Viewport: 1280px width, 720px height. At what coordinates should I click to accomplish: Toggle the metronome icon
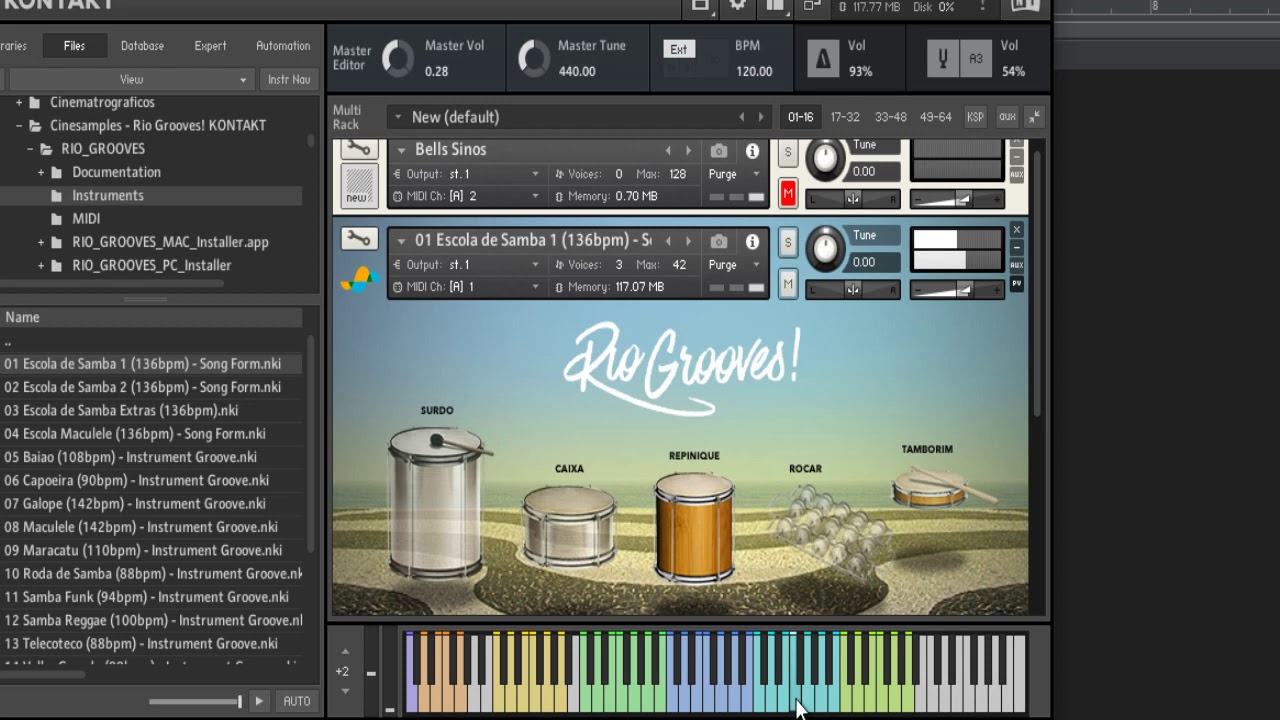point(823,59)
